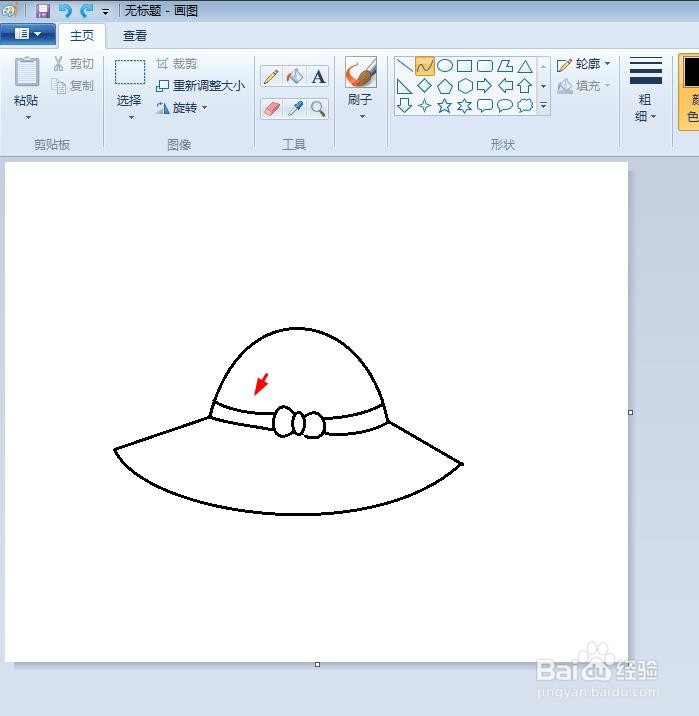Select the Rounded rectangular callout shape
The height and width of the screenshot is (716, 699).
coord(485,105)
